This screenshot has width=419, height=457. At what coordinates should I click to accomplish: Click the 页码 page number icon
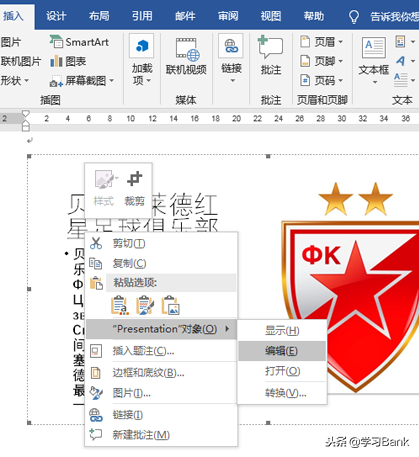305,80
